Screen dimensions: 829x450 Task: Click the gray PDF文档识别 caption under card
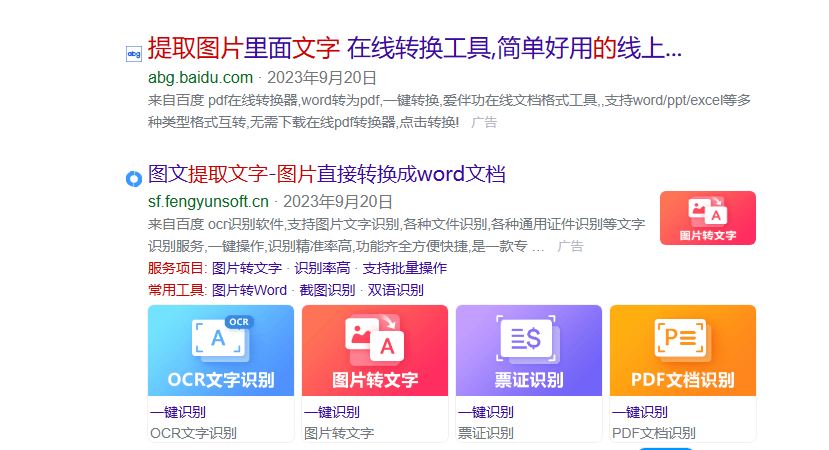point(654,433)
